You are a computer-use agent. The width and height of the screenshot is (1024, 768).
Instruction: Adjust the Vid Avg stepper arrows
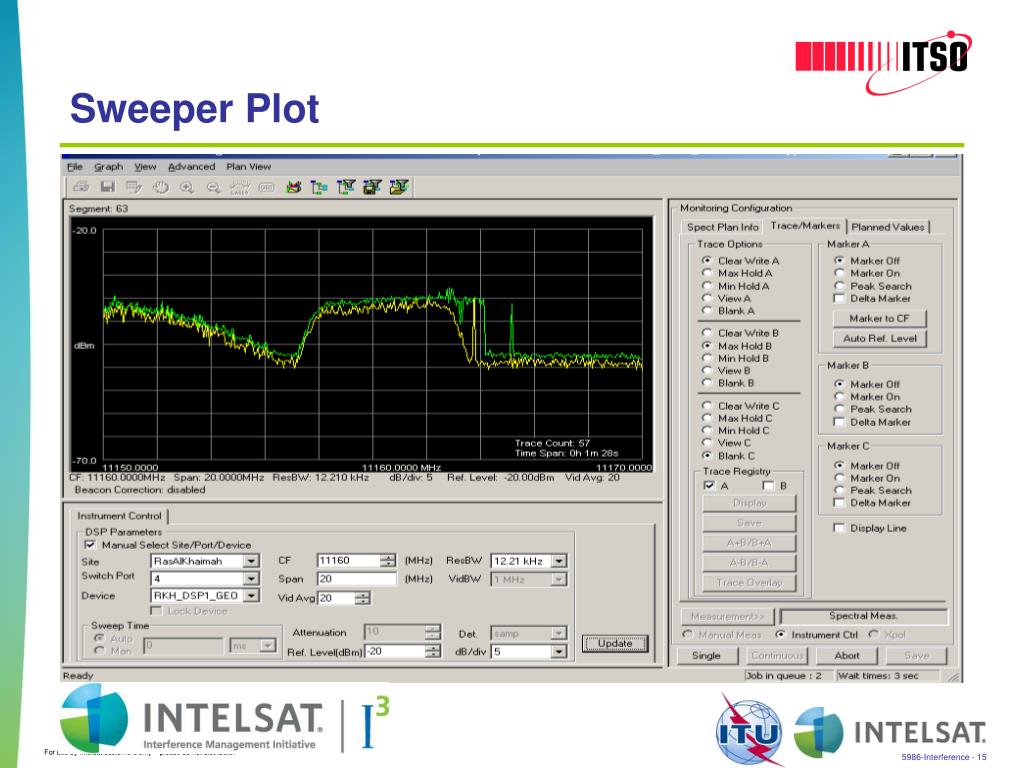(362, 598)
